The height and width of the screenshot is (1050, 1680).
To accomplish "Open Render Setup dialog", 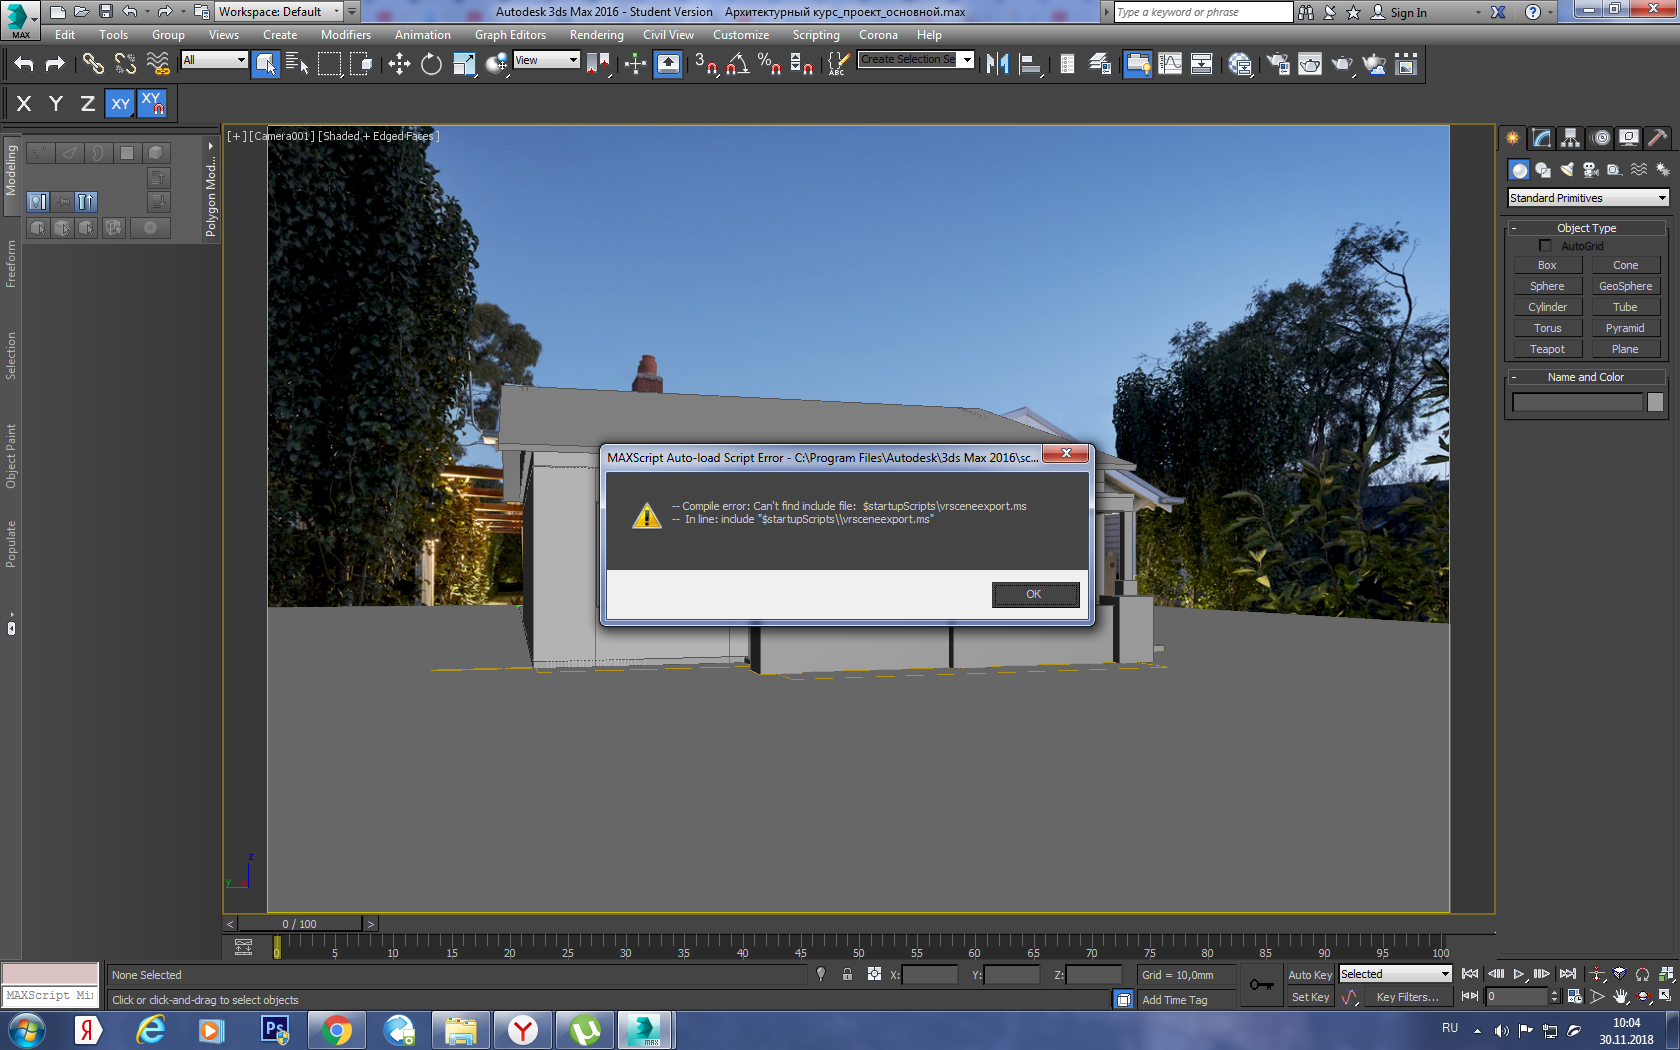I will click(1278, 64).
